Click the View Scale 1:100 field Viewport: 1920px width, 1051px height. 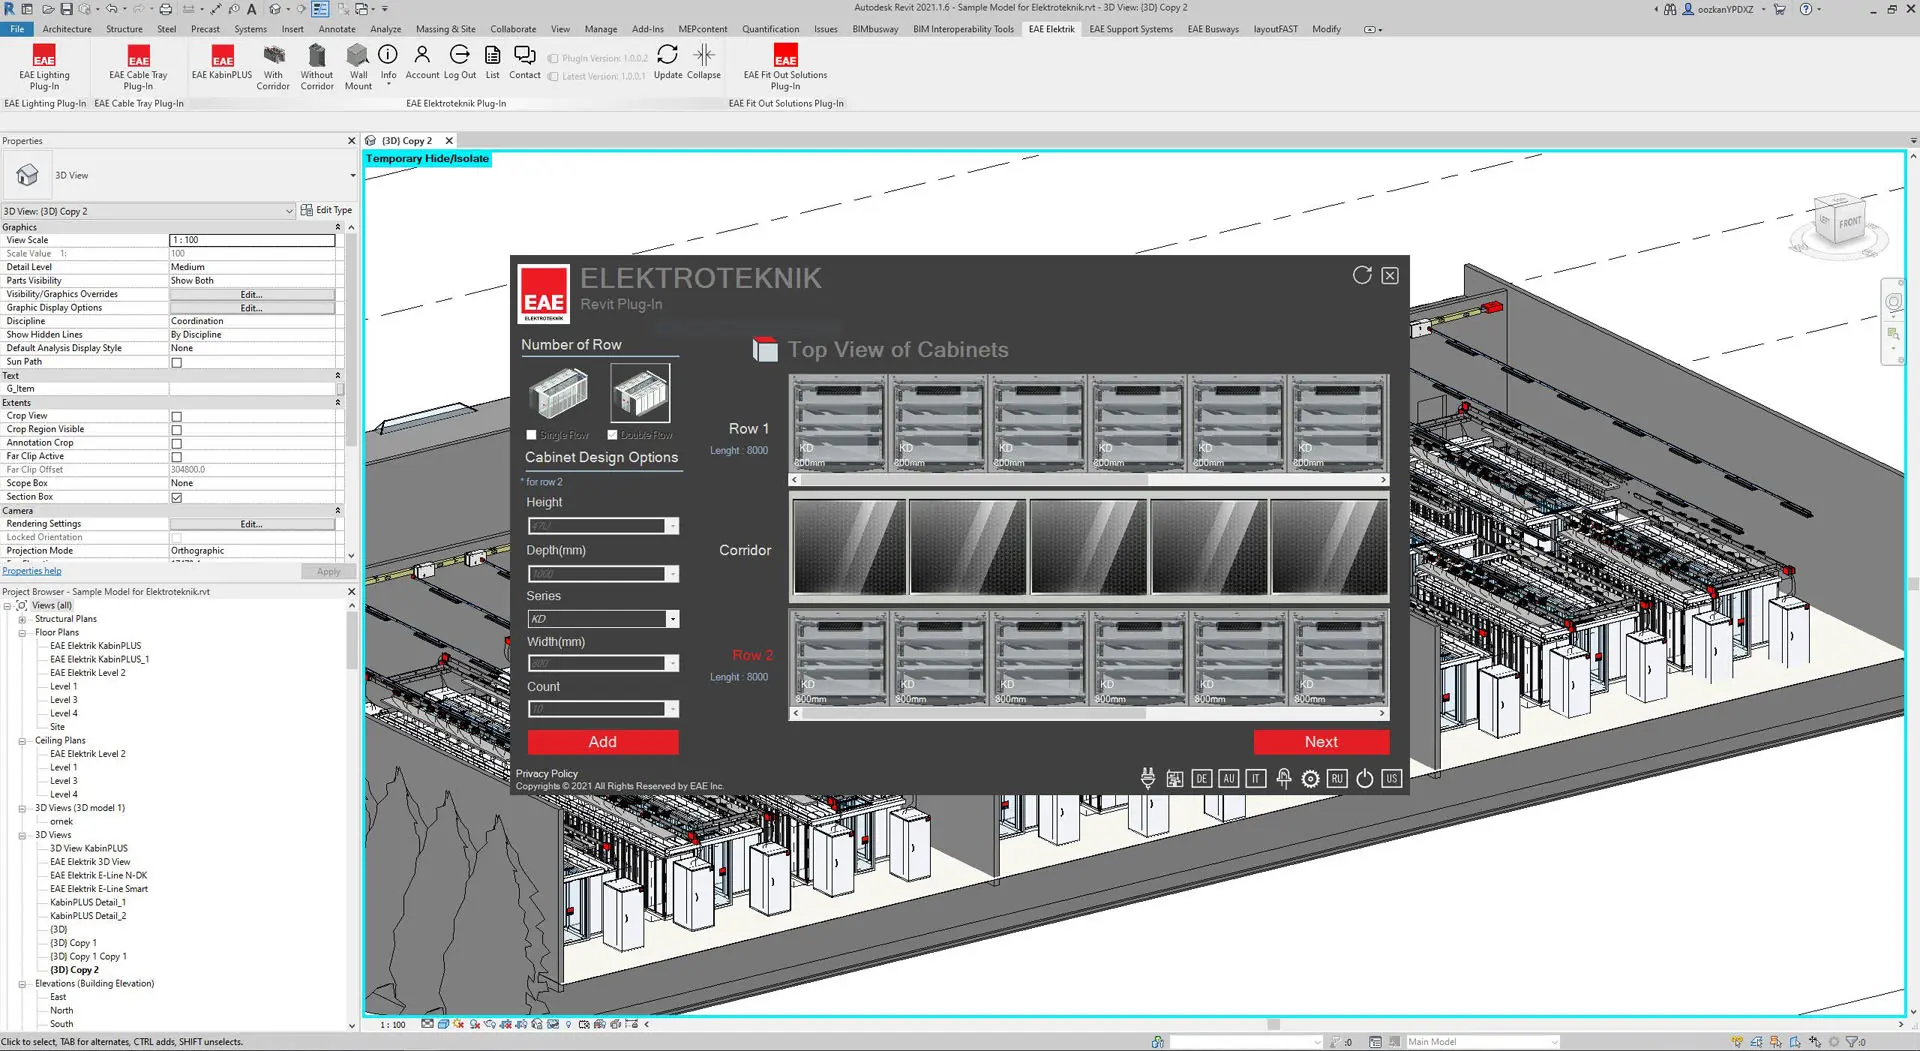(252, 240)
